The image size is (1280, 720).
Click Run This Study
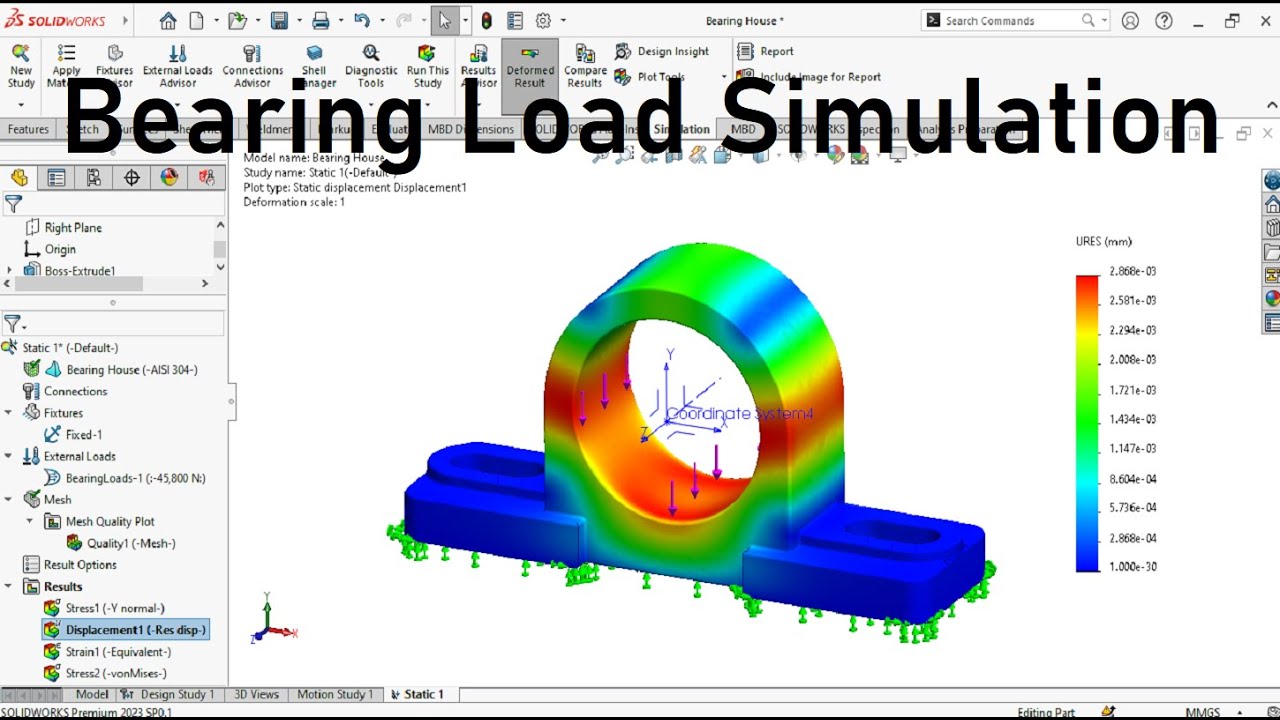428,65
